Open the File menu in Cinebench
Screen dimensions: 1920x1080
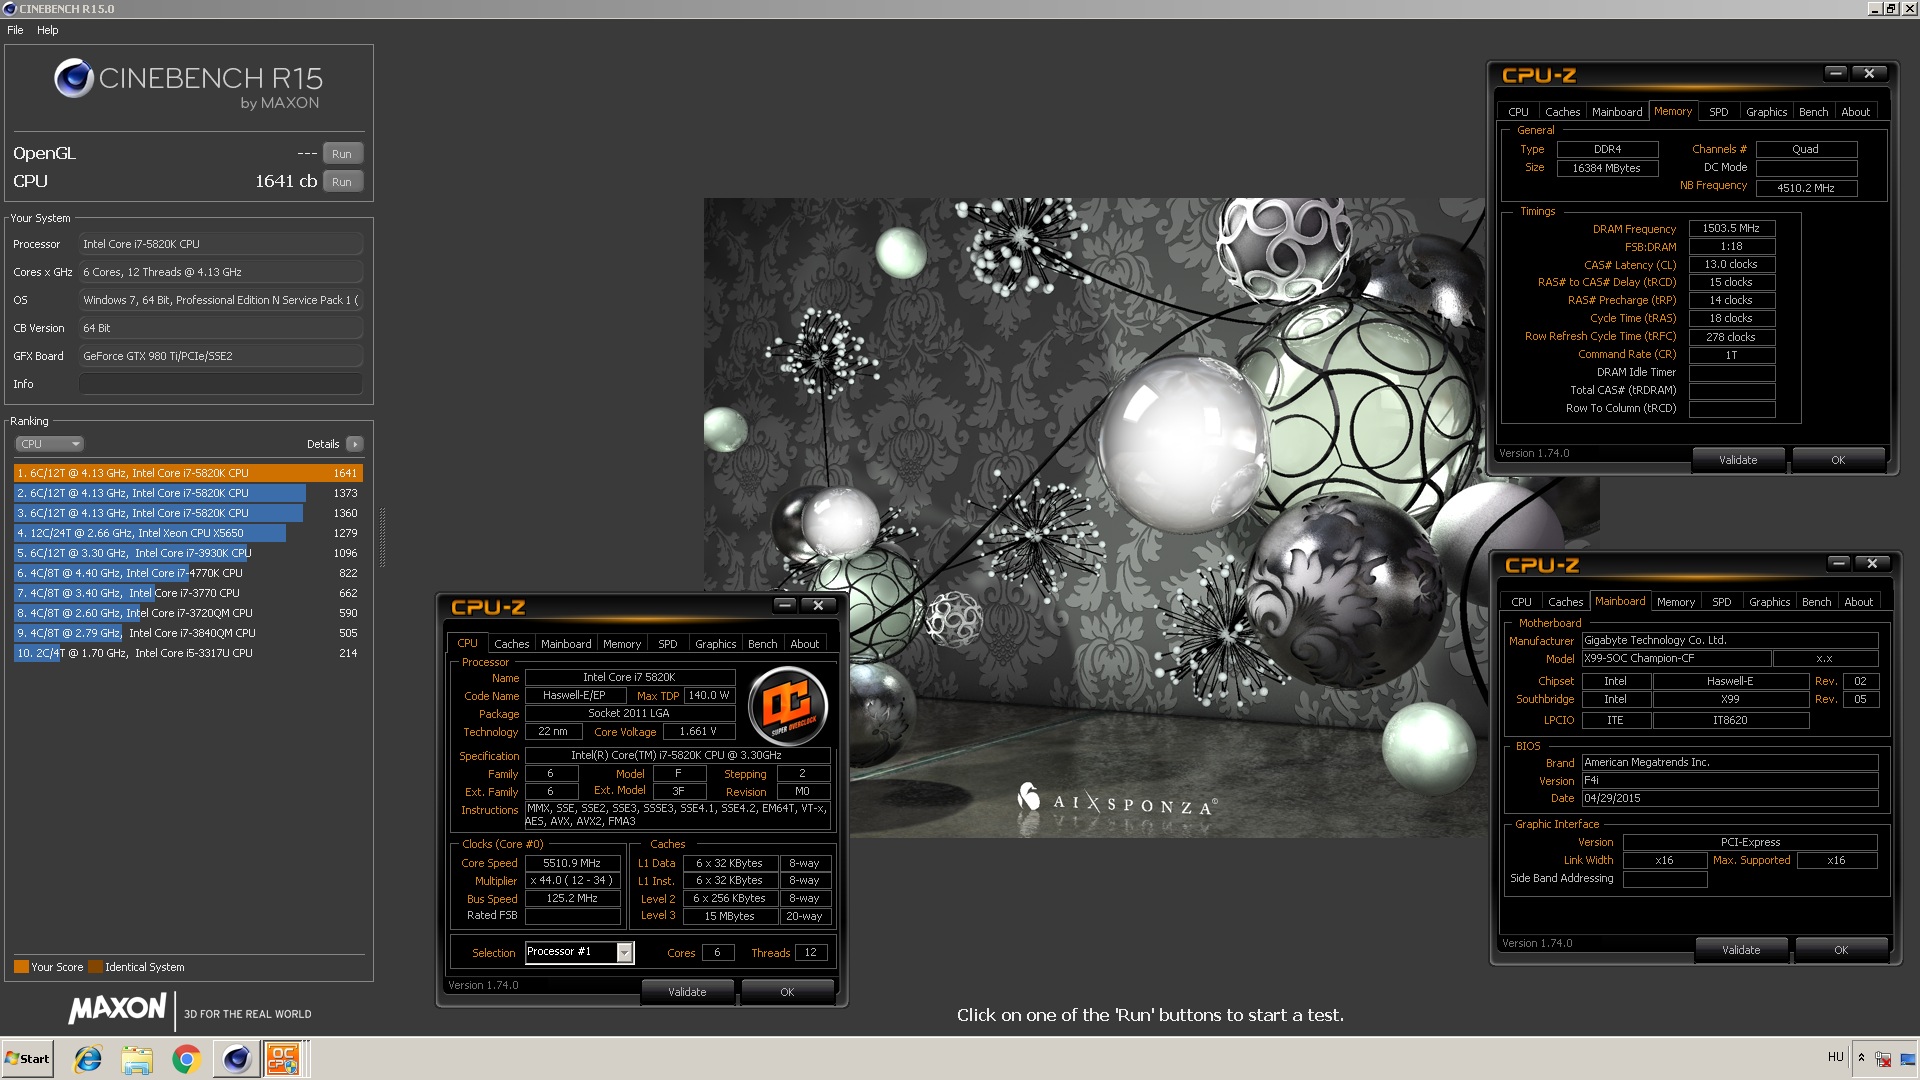point(15,30)
